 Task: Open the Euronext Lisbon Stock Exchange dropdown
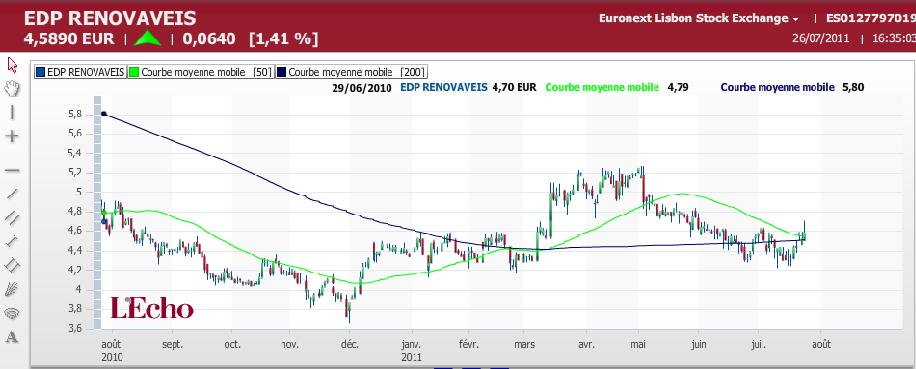coord(699,18)
